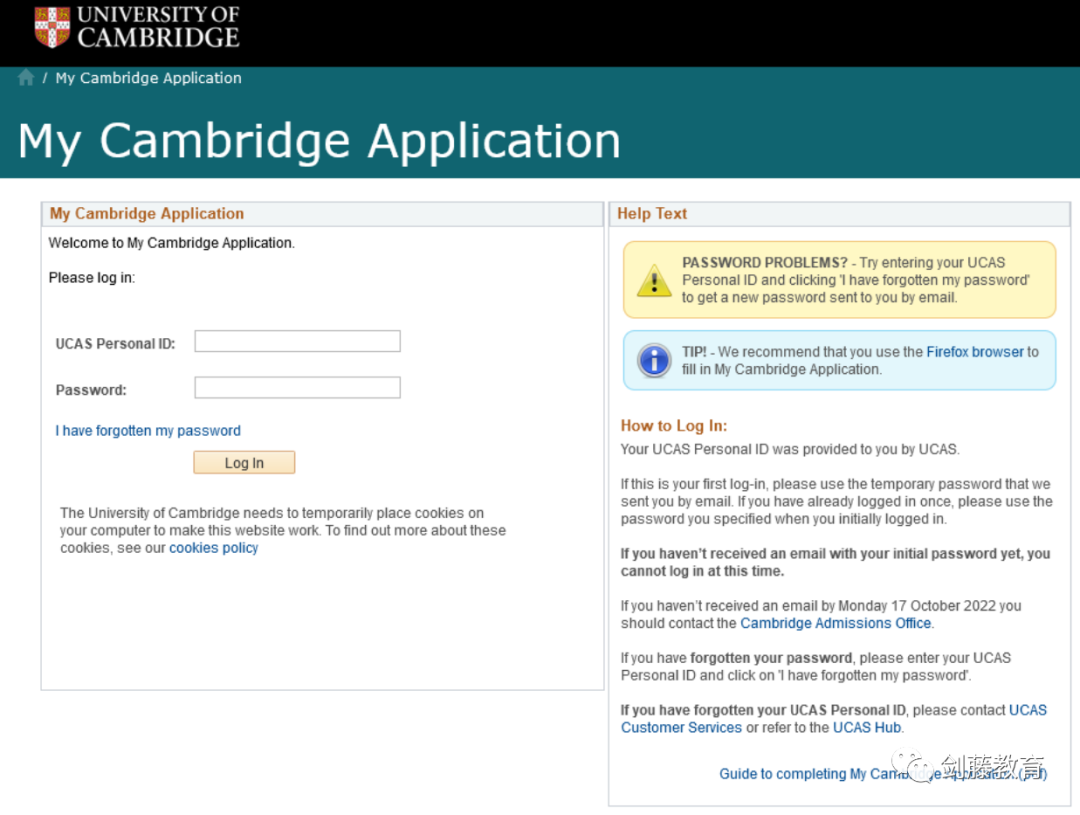Viewport: 1080px width, 815px height.
Task: Click the large My Cambridge Application heading
Action: point(319,141)
